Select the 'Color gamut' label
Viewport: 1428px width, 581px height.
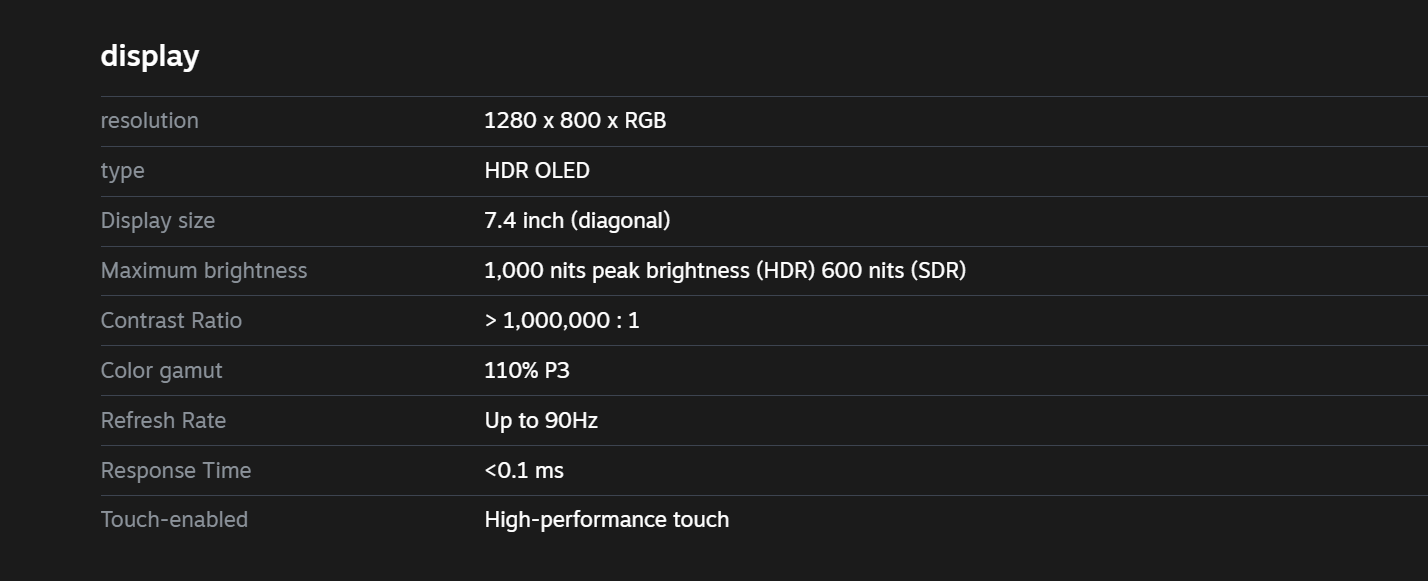click(x=162, y=371)
